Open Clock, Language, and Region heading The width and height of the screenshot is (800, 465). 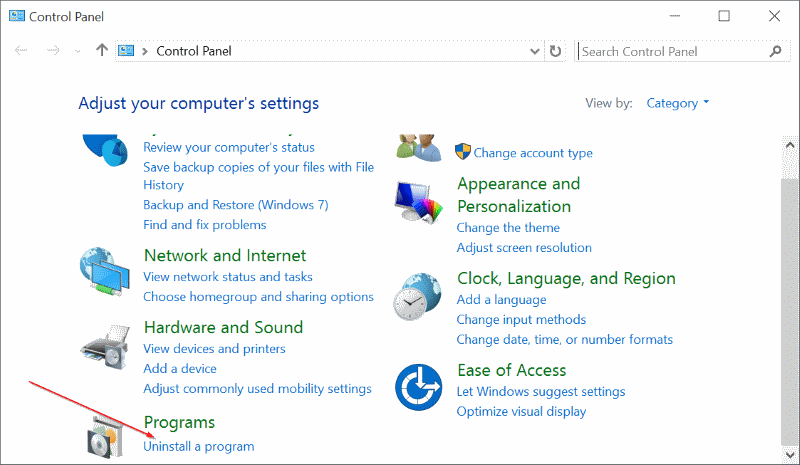click(566, 279)
